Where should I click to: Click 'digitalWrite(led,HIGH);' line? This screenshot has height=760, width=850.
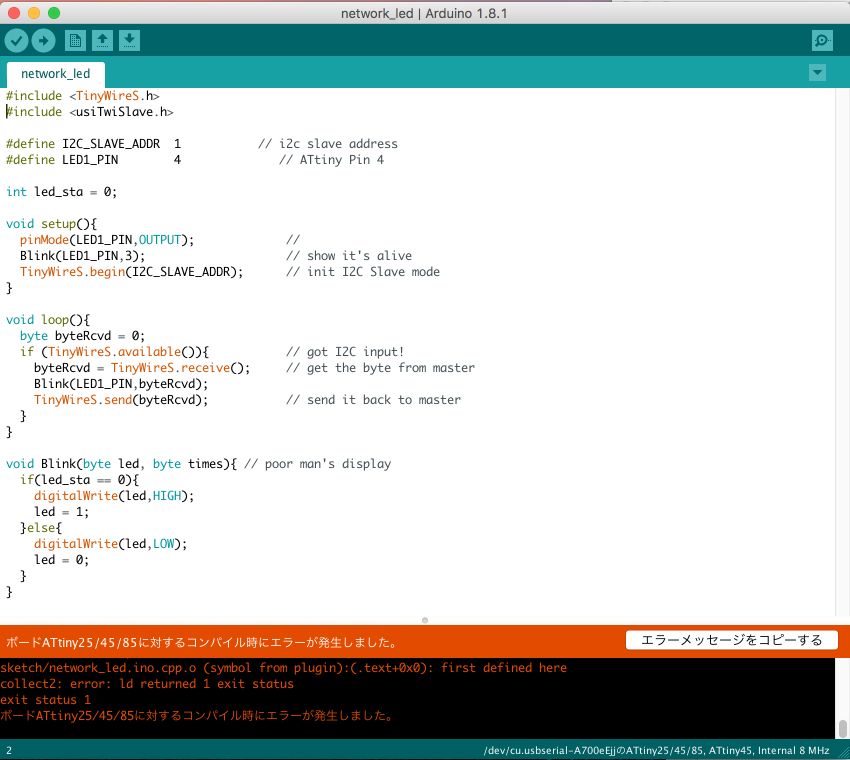(114, 496)
